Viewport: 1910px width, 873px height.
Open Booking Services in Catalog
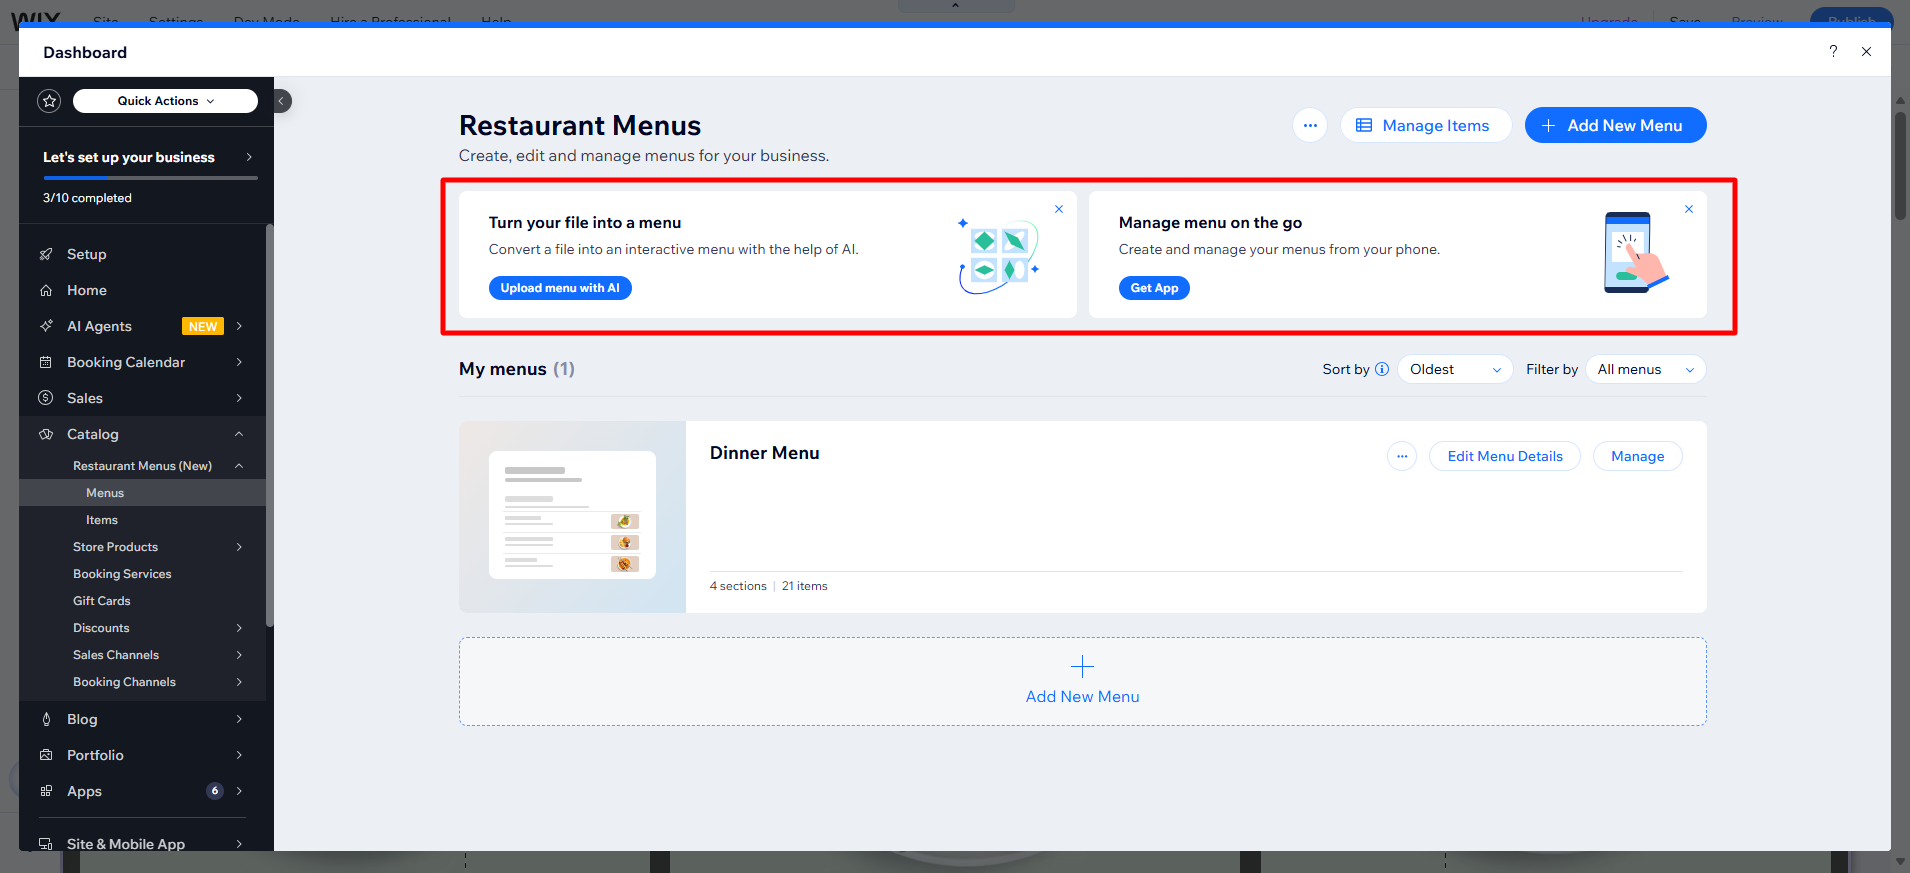[142, 574]
